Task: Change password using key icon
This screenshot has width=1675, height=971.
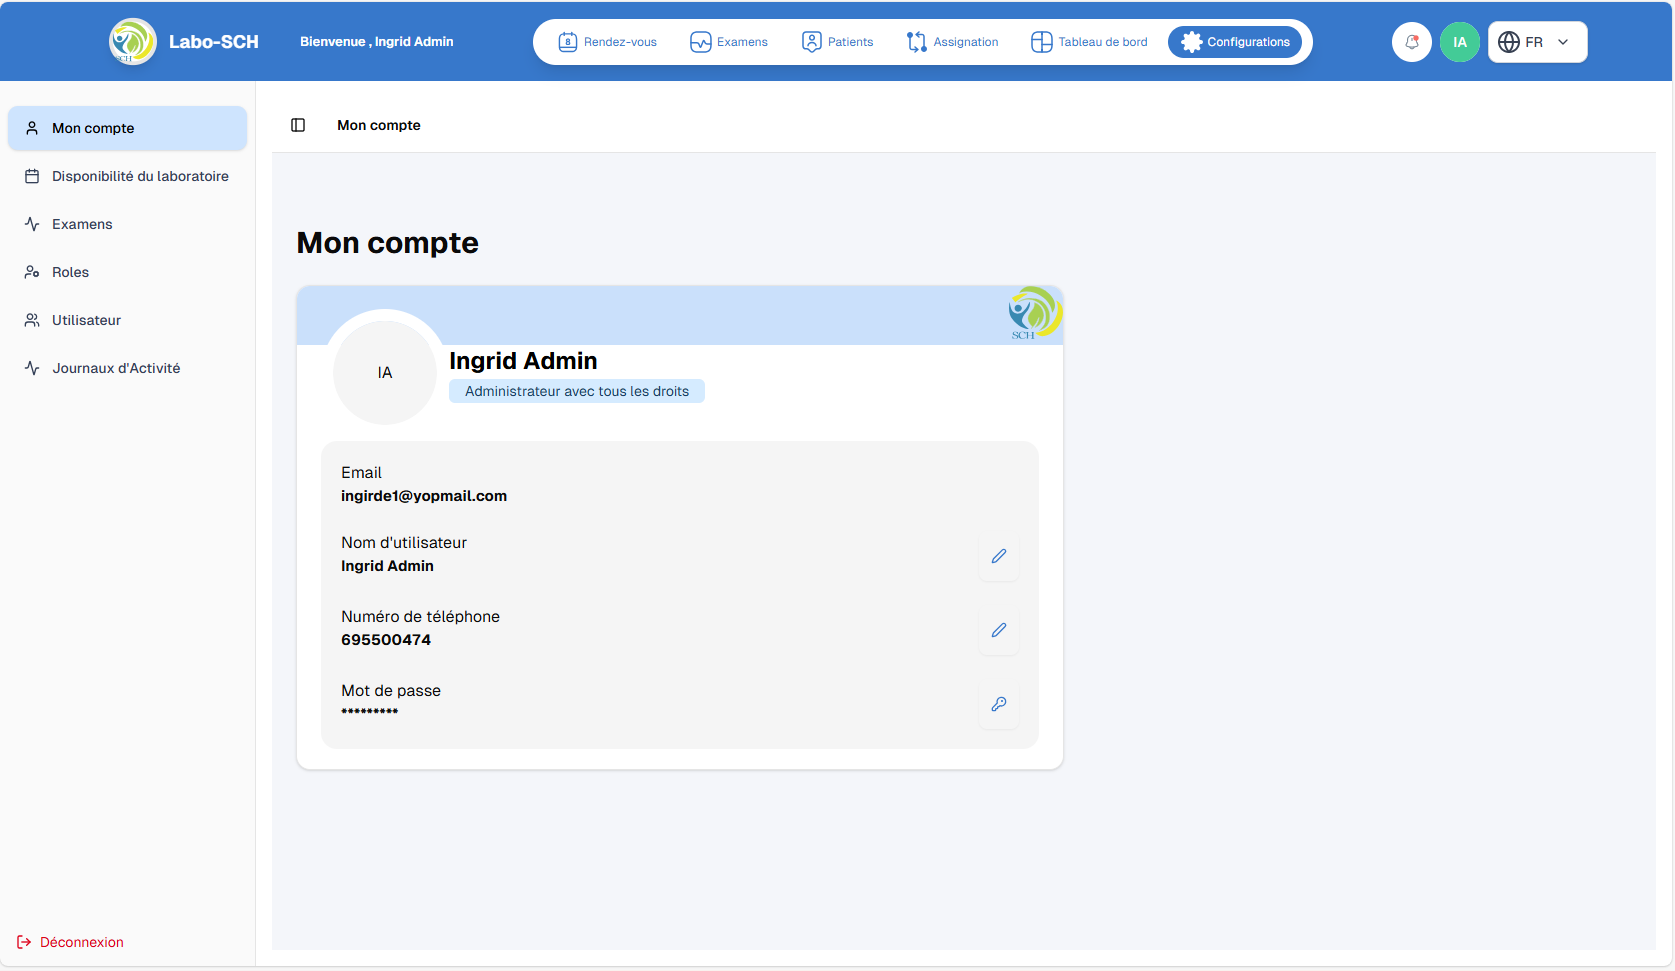Action: [x=998, y=704]
